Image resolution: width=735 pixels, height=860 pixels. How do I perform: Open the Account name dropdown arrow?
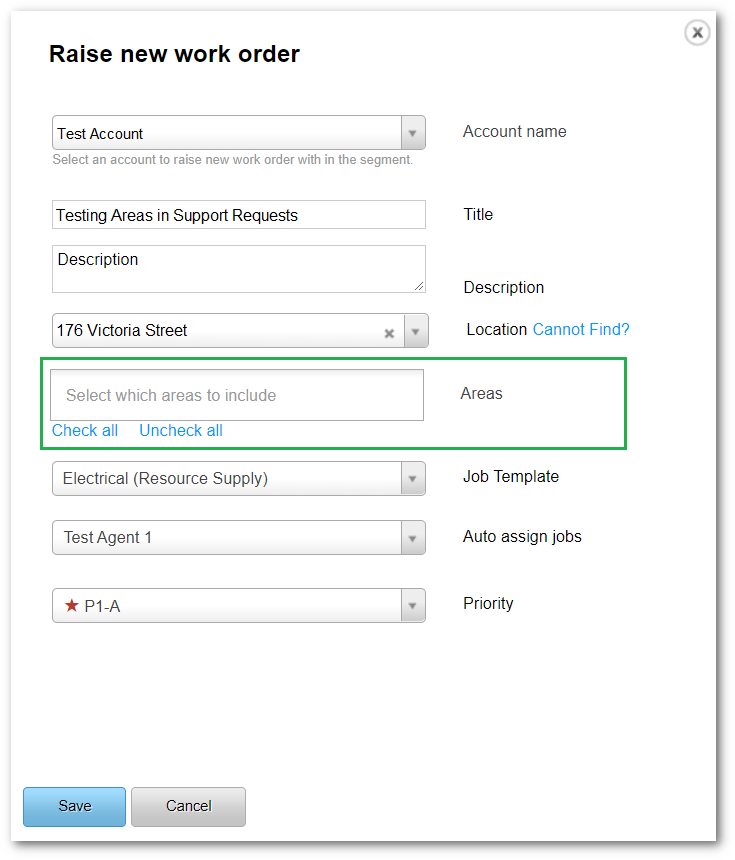413,133
